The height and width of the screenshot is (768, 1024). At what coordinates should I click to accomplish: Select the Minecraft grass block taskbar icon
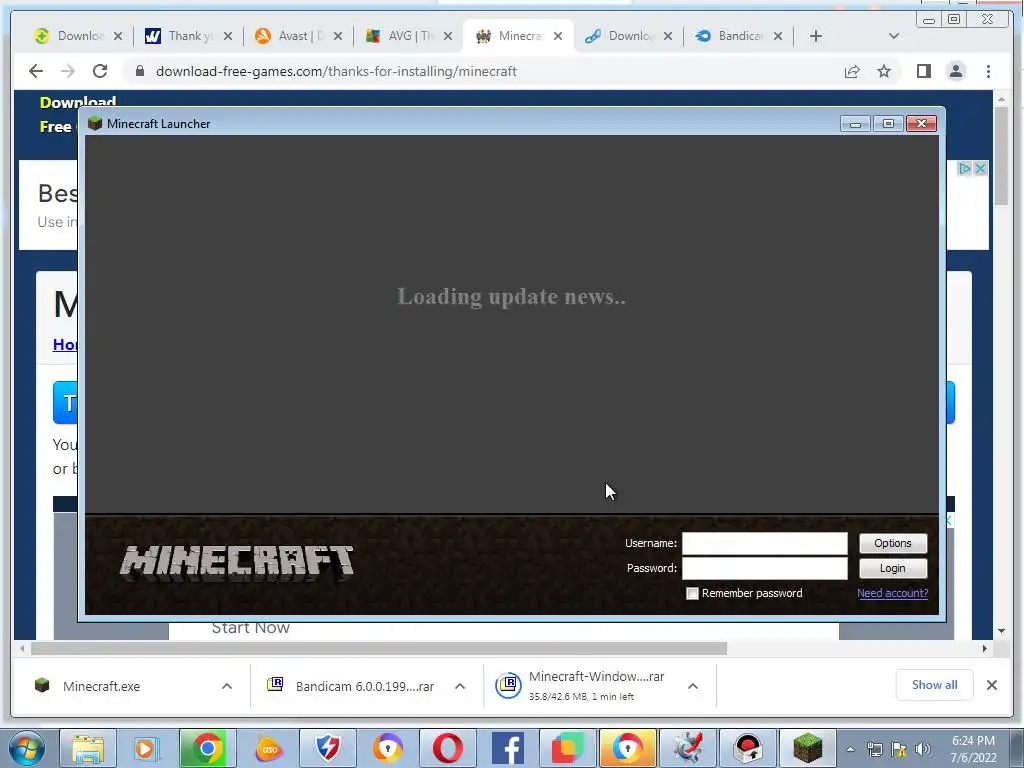pyautogui.click(x=808, y=748)
